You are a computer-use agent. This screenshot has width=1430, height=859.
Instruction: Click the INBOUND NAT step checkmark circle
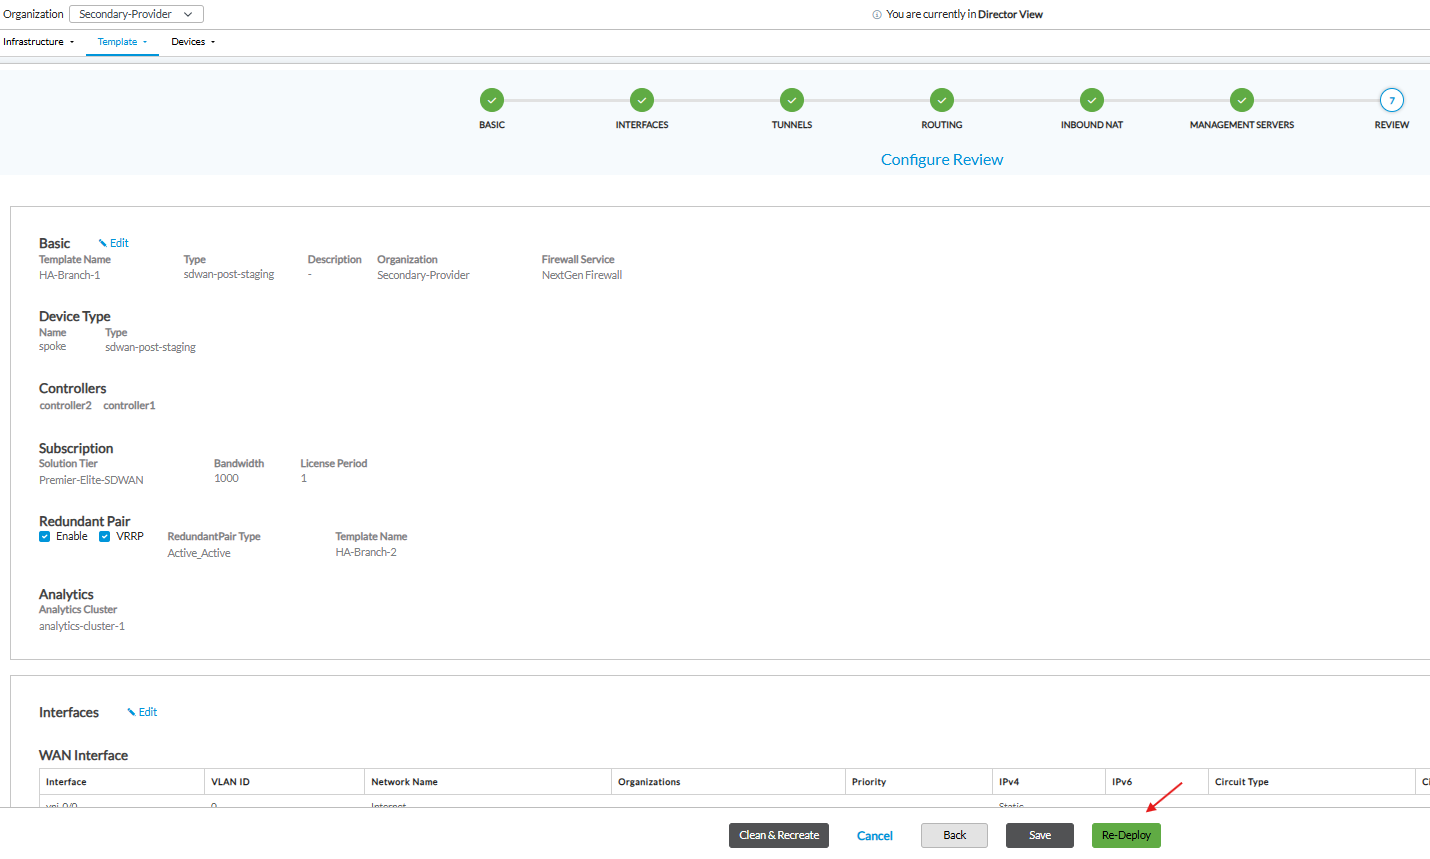1092,100
